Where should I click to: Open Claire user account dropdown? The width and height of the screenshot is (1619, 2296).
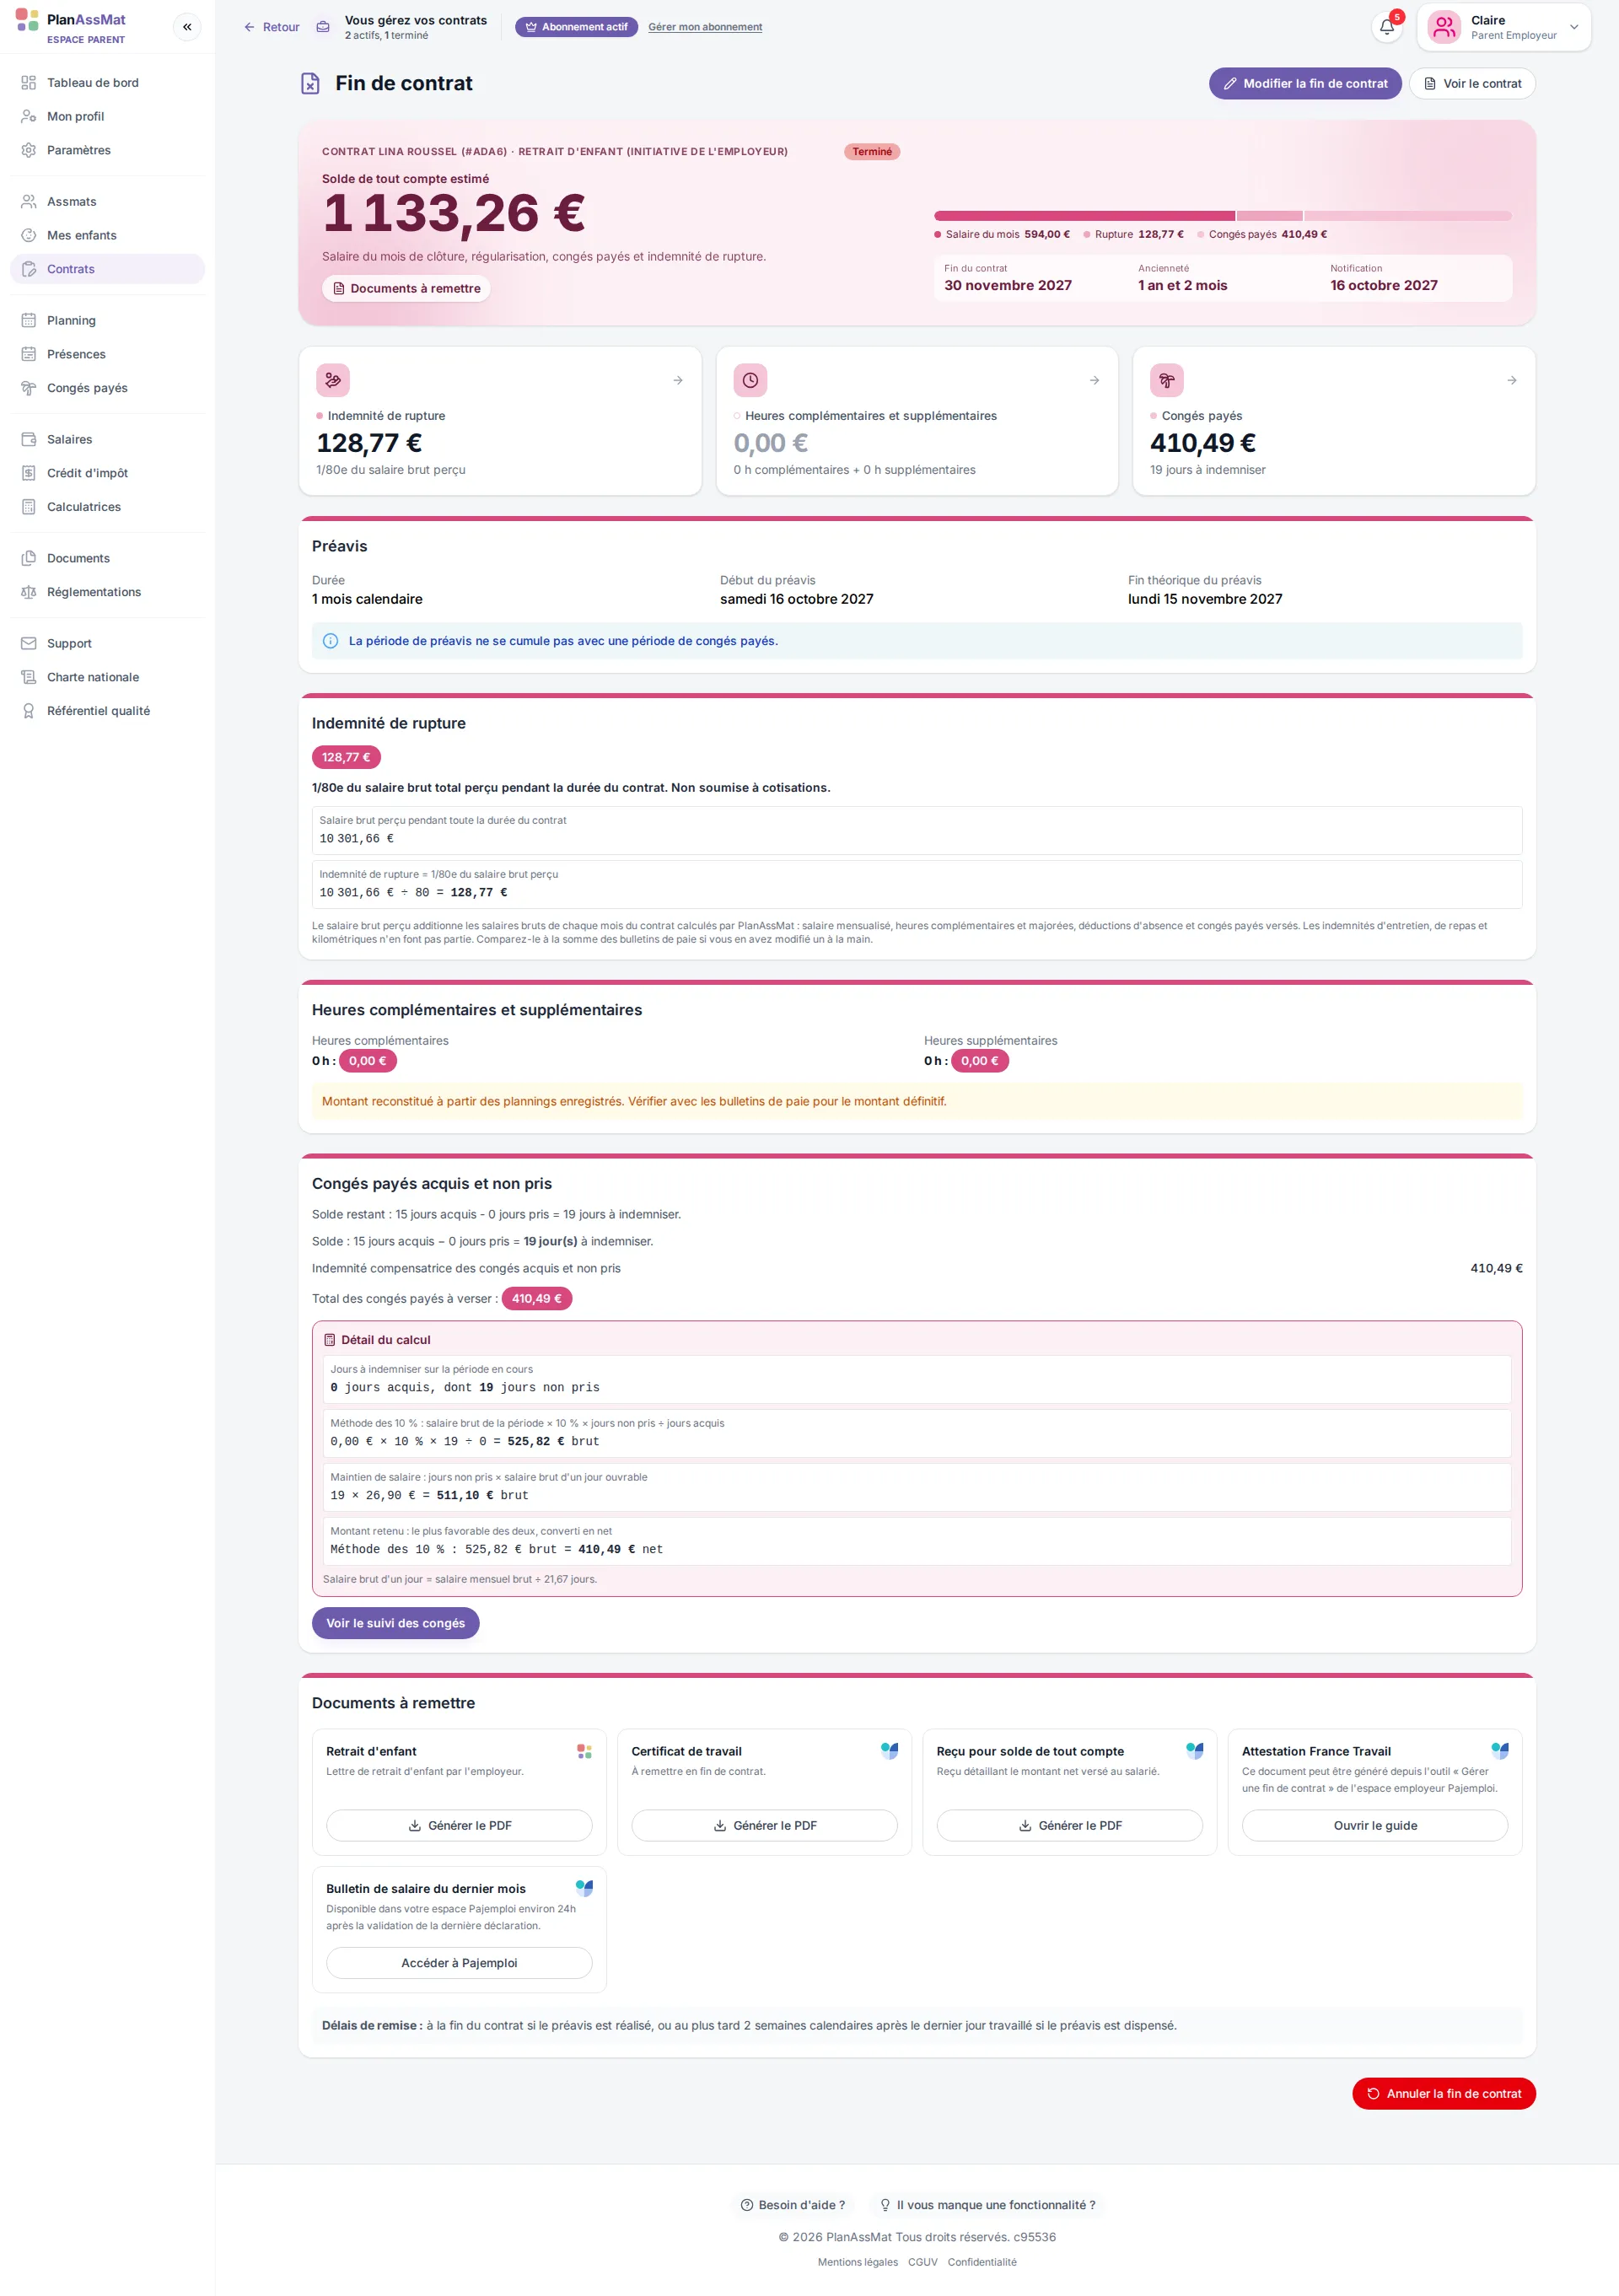[1503, 27]
